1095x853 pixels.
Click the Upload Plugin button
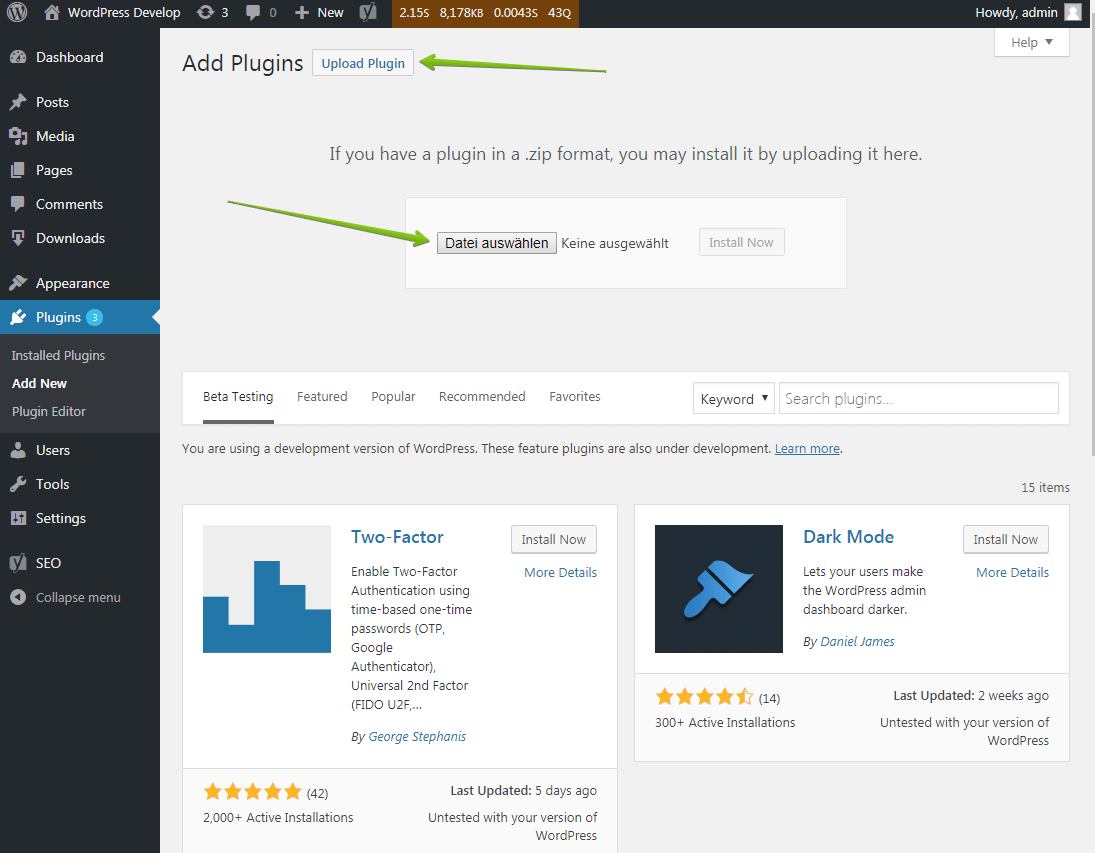coord(363,63)
